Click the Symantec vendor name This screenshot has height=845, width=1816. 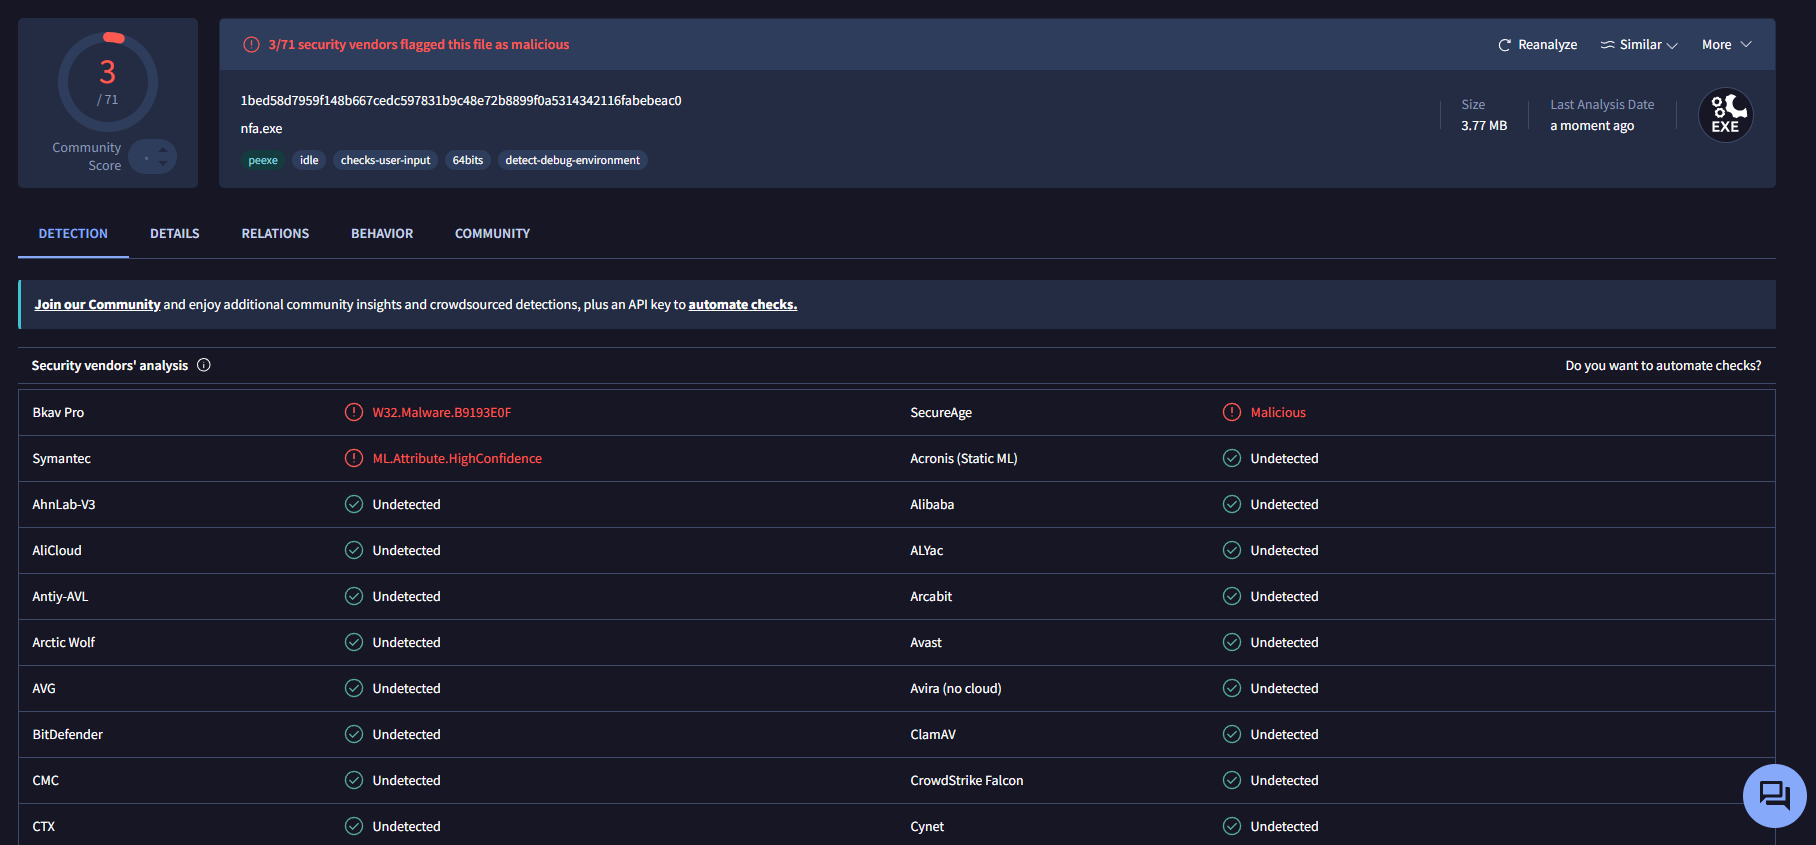tap(61, 459)
